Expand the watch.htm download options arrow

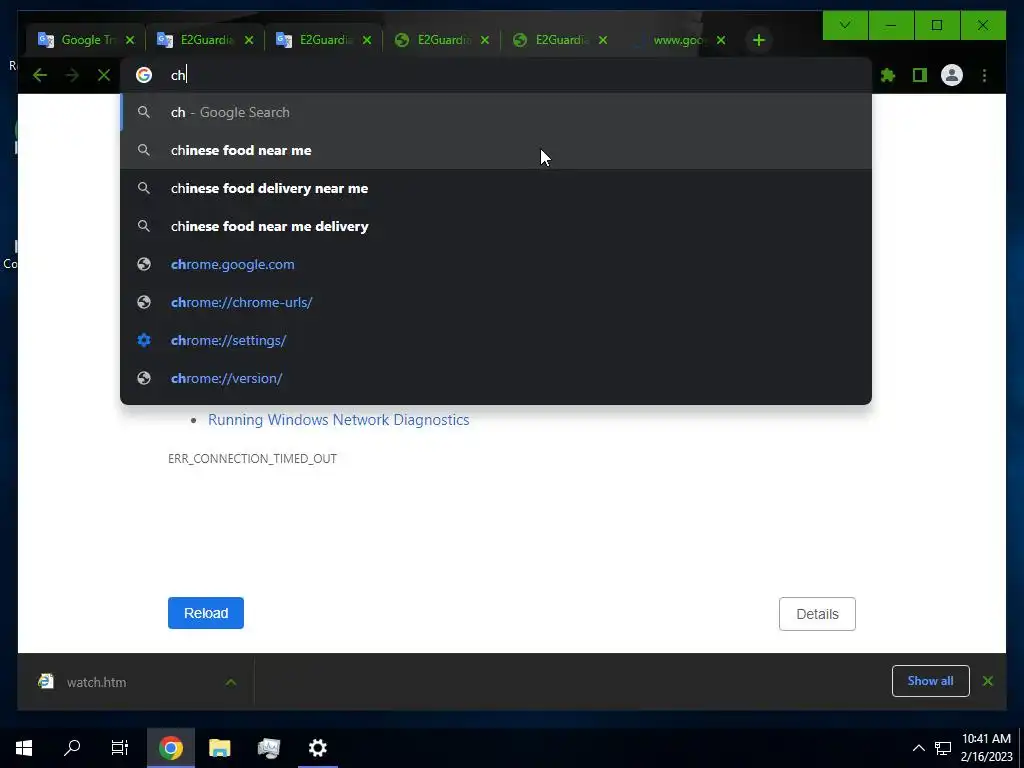click(x=231, y=682)
